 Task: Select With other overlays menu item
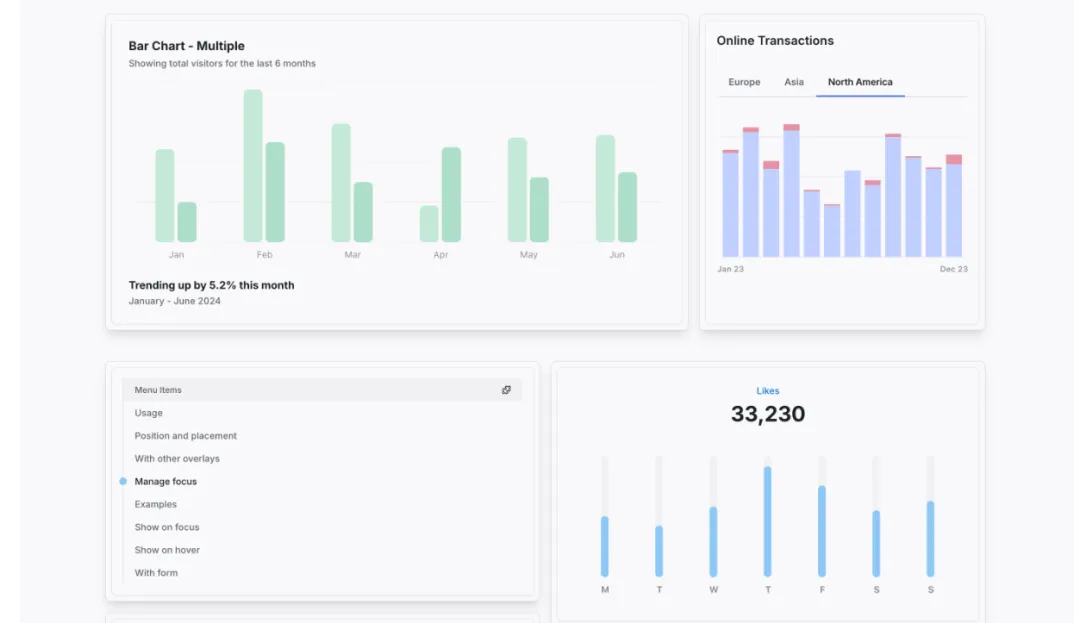(x=177, y=458)
